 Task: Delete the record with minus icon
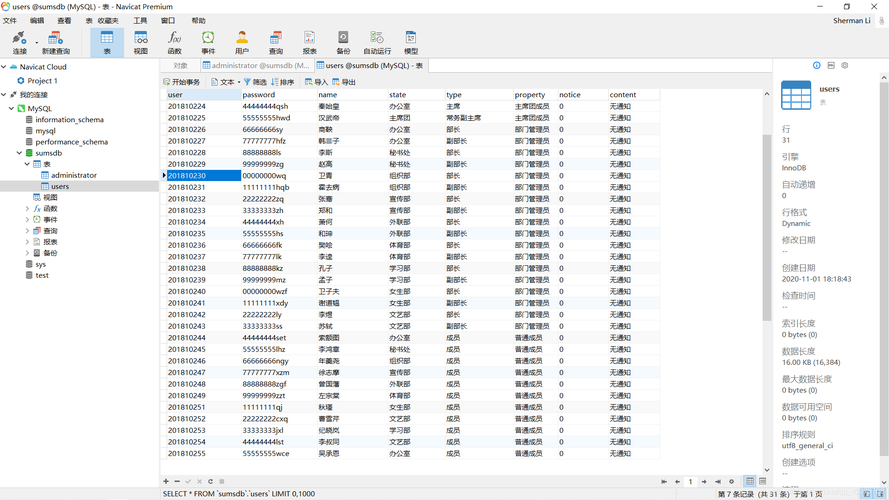177,481
